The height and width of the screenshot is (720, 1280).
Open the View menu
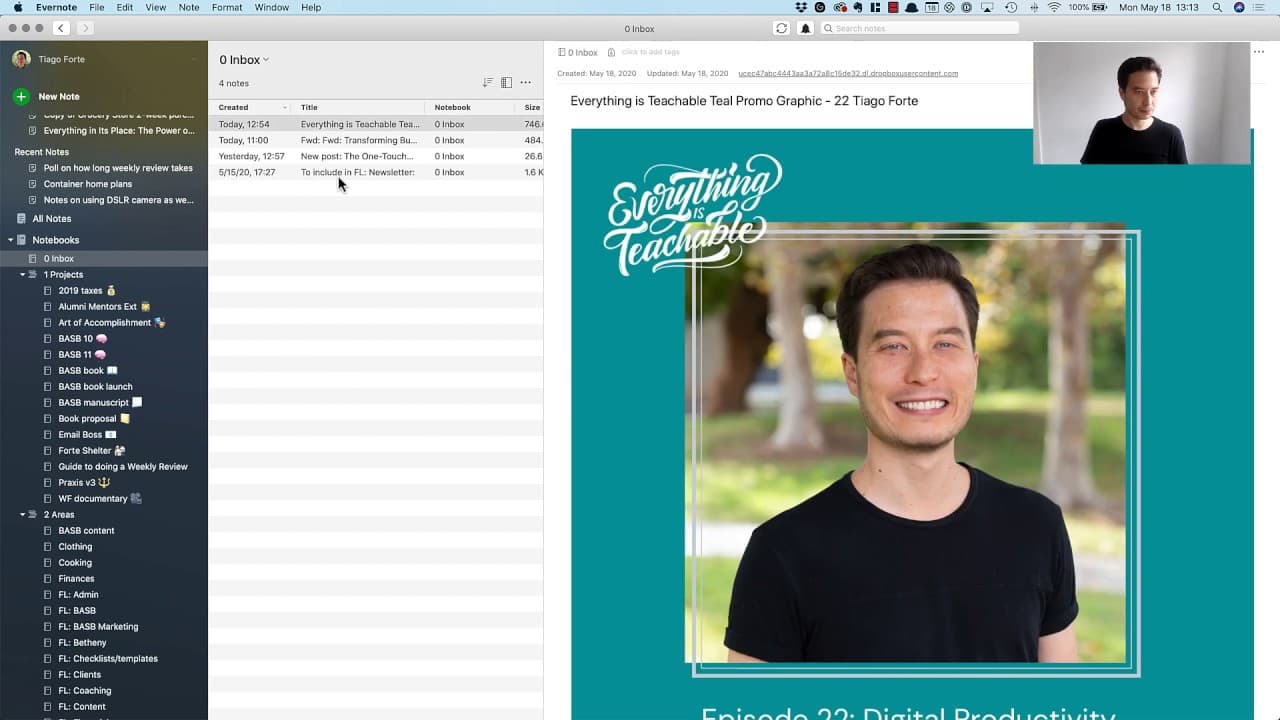tap(156, 7)
